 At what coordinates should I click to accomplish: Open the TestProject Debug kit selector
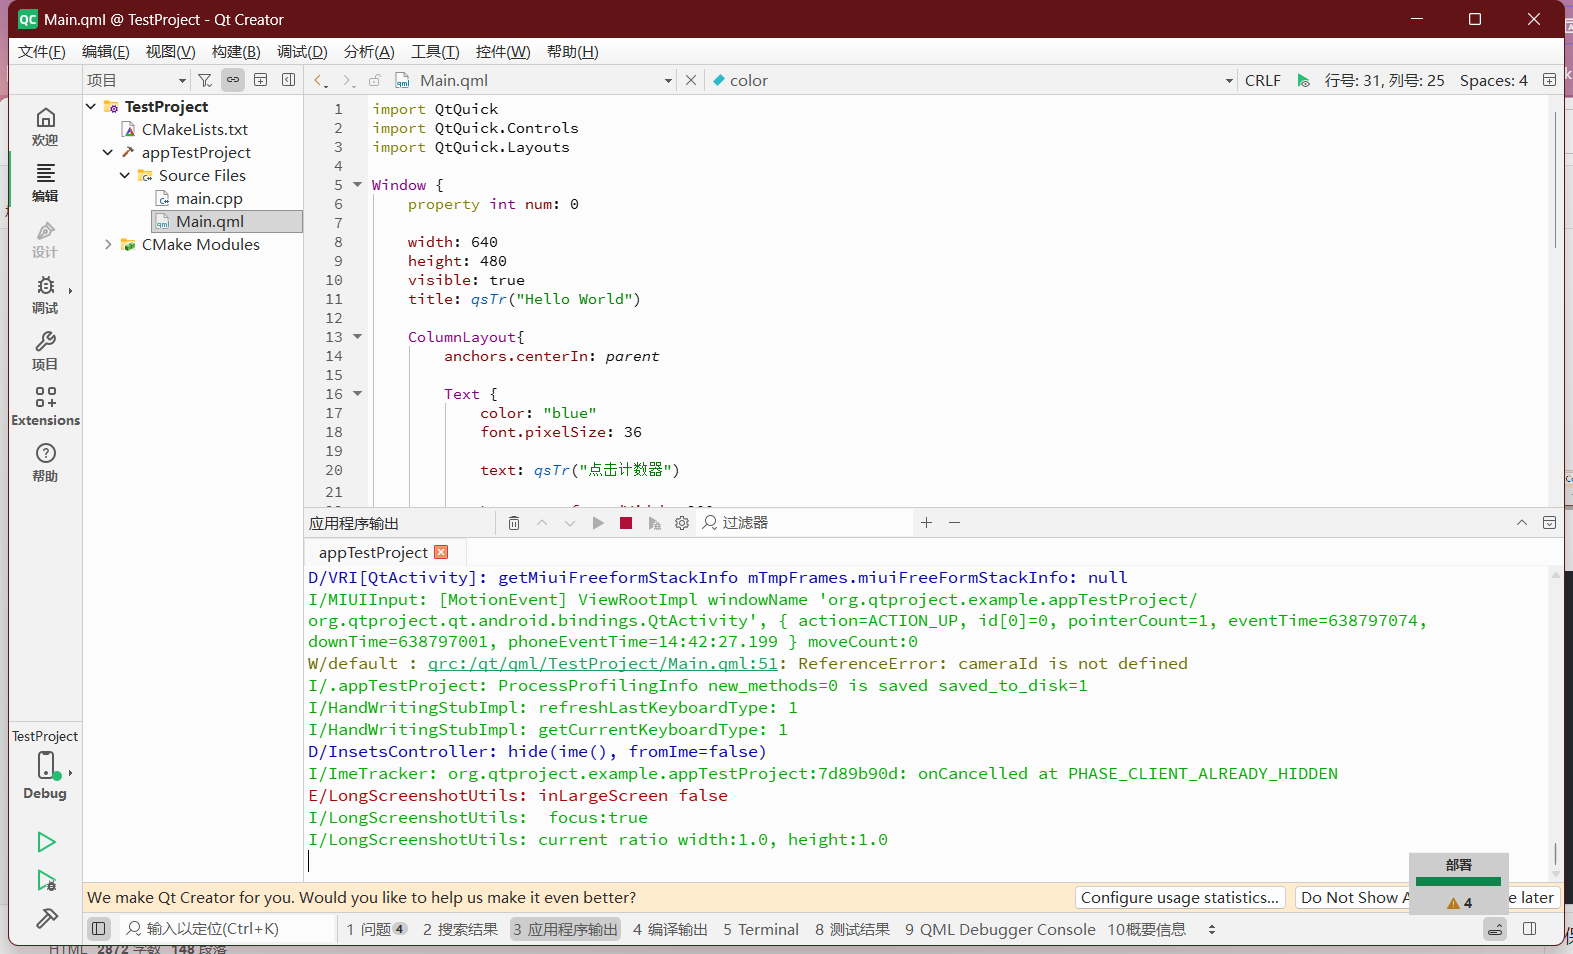tap(45, 765)
